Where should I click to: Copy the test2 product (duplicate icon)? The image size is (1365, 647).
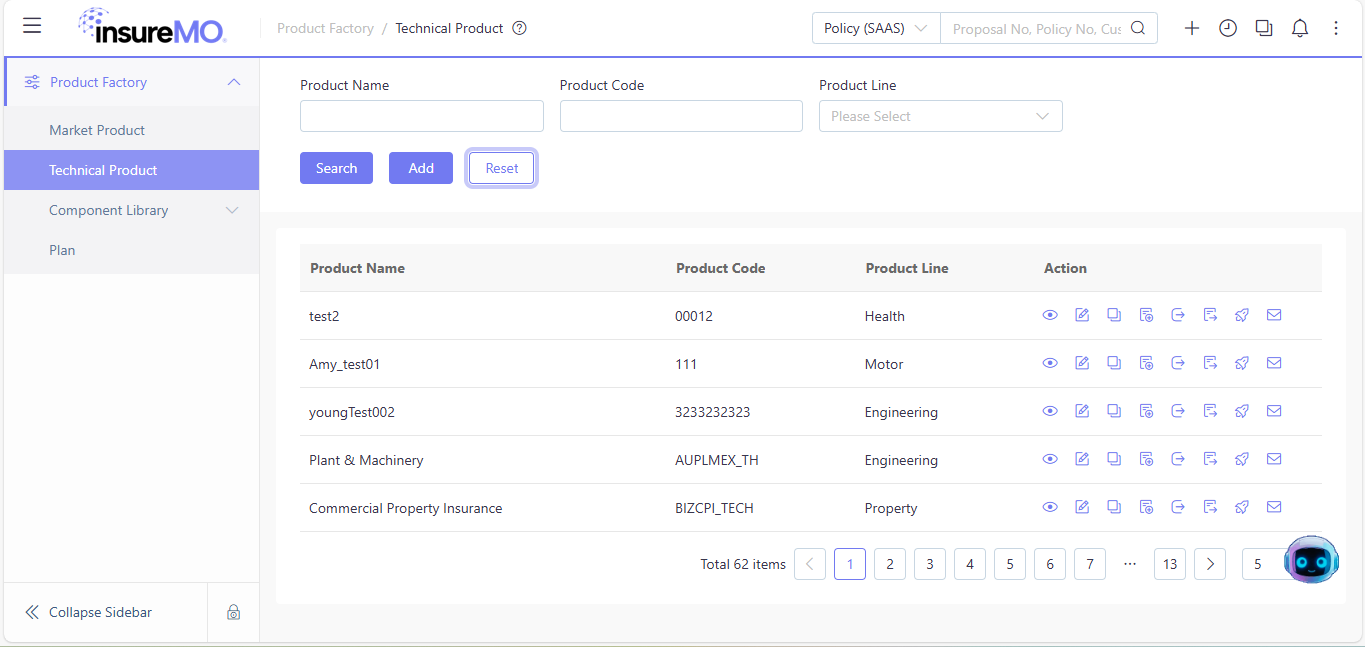(1114, 315)
